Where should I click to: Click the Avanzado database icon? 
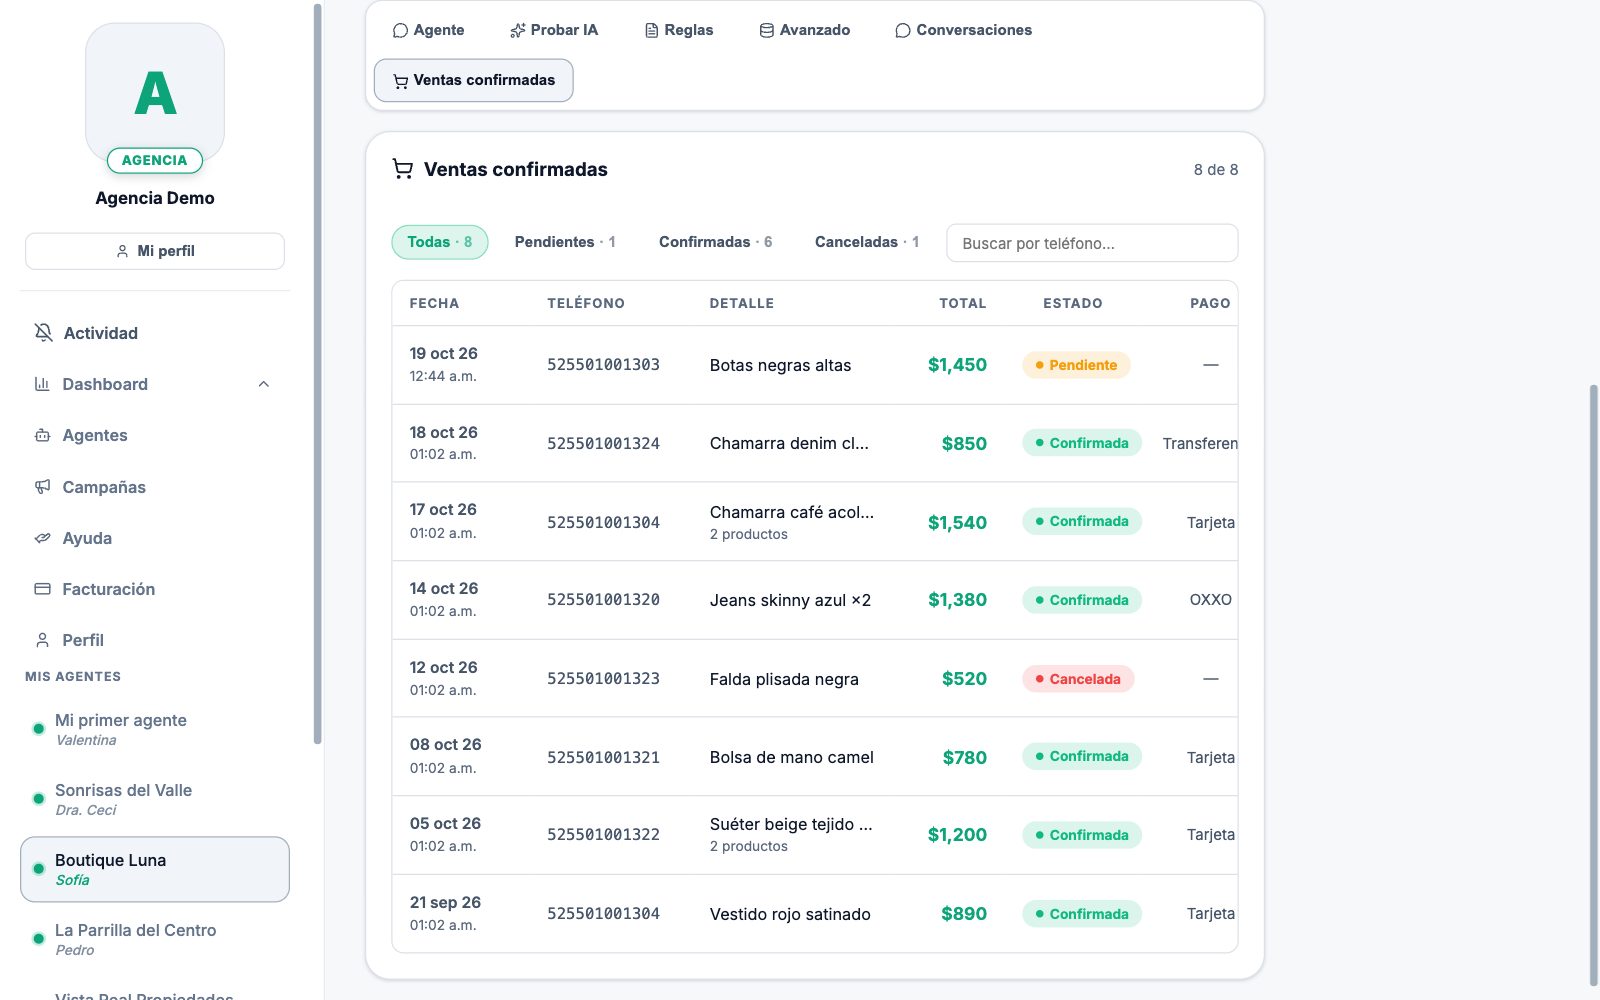pyautogui.click(x=766, y=31)
